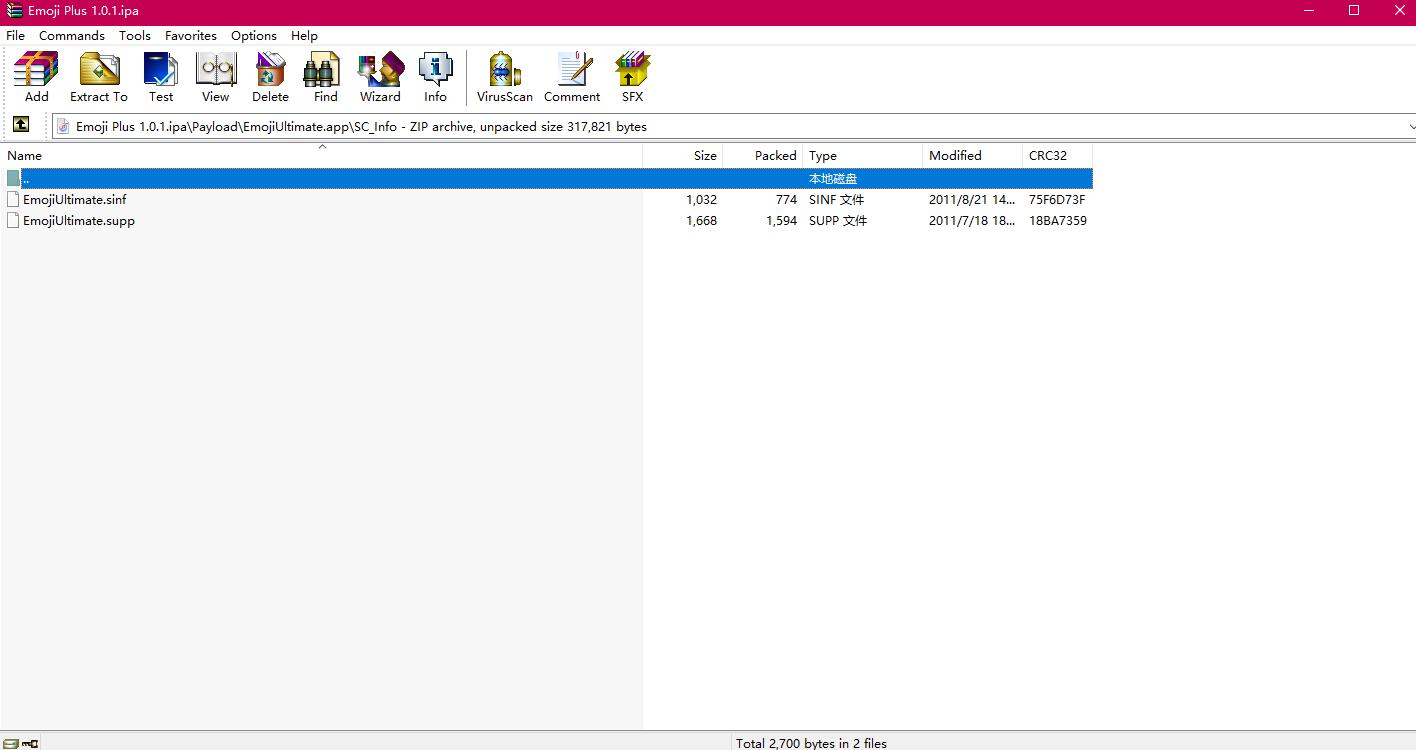Click the EmojiUltimate.sinf file icon
1416x750 pixels.
coord(13,199)
